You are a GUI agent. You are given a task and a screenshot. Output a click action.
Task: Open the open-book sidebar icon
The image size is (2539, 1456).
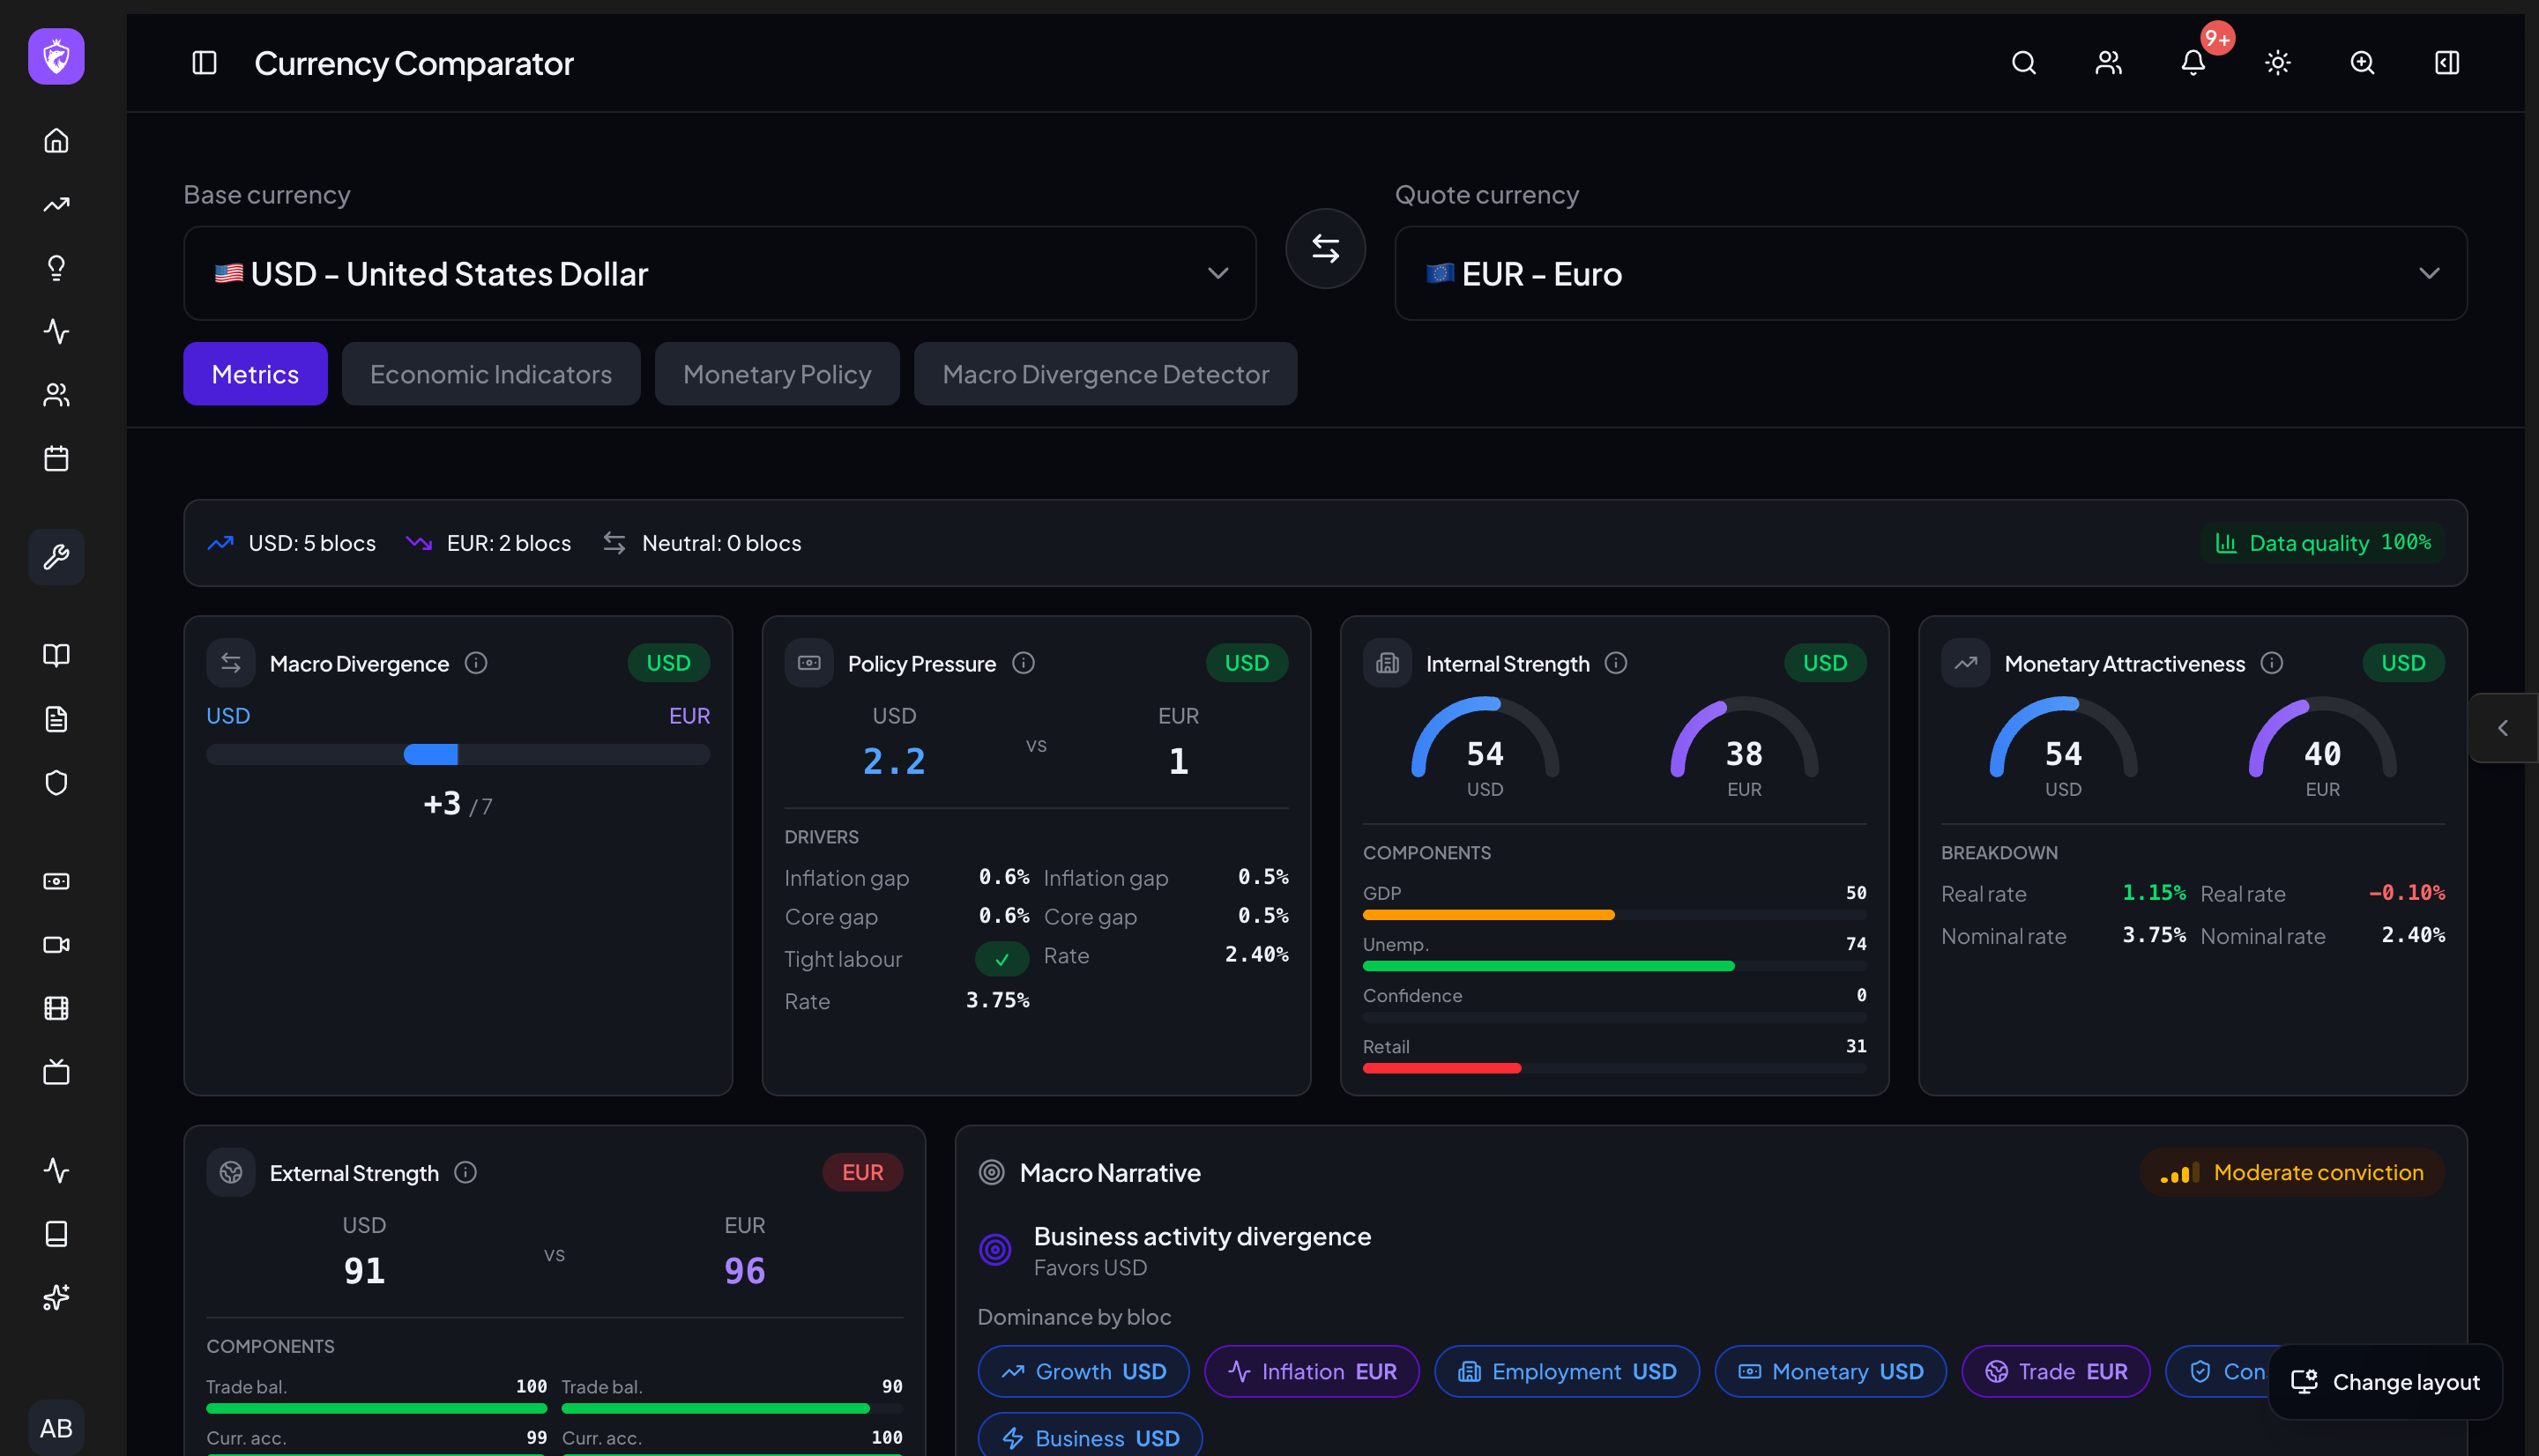click(56, 655)
